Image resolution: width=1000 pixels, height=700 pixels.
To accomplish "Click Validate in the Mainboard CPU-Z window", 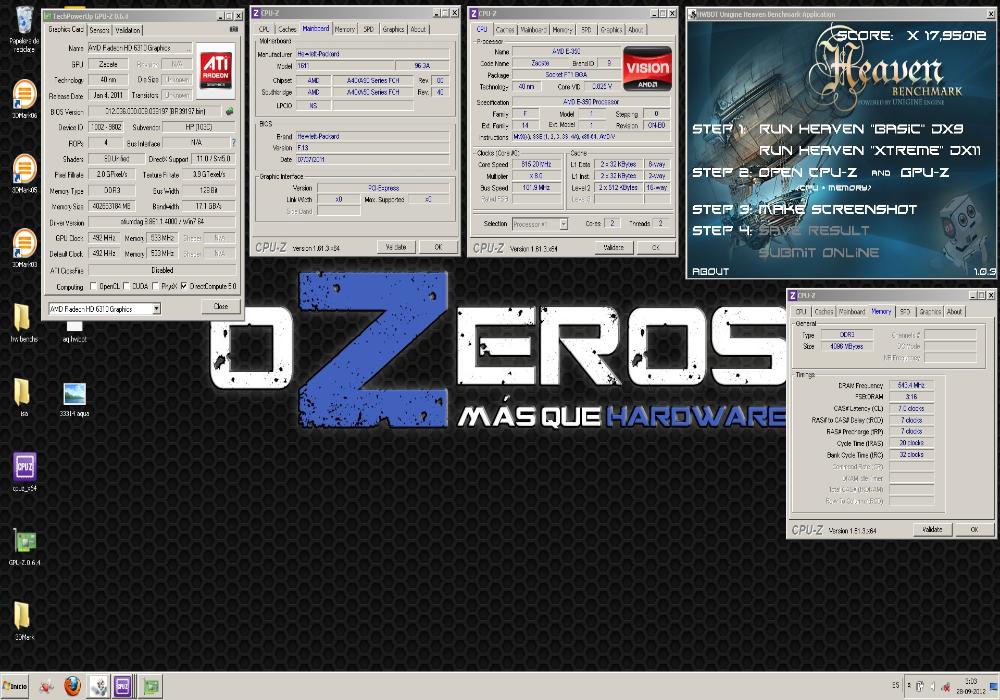I will tap(396, 247).
